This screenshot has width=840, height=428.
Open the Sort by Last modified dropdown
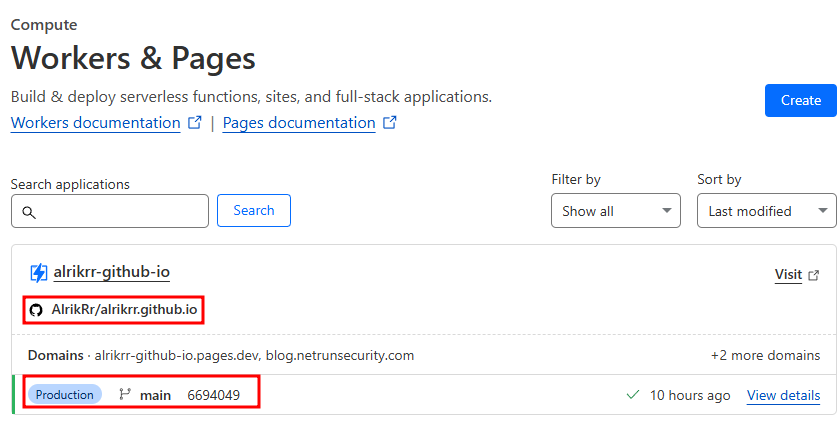(766, 211)
